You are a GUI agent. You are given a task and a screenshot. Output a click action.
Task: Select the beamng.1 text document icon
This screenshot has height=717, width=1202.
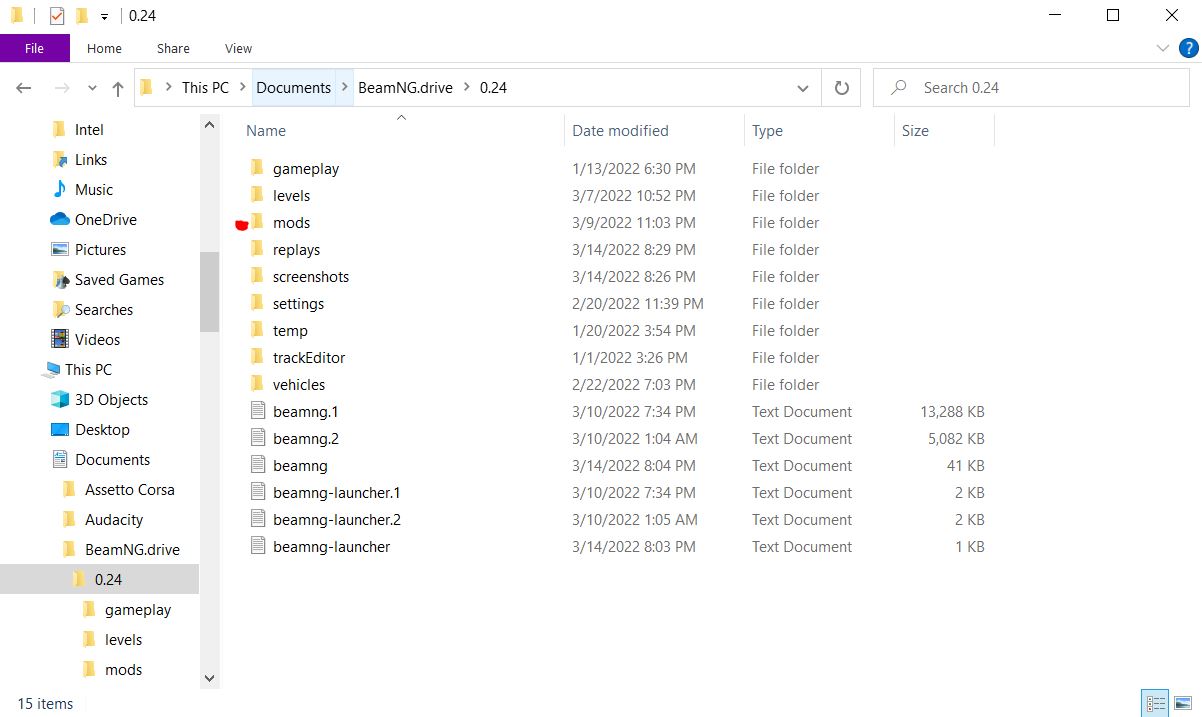click(x=257, y=411)
